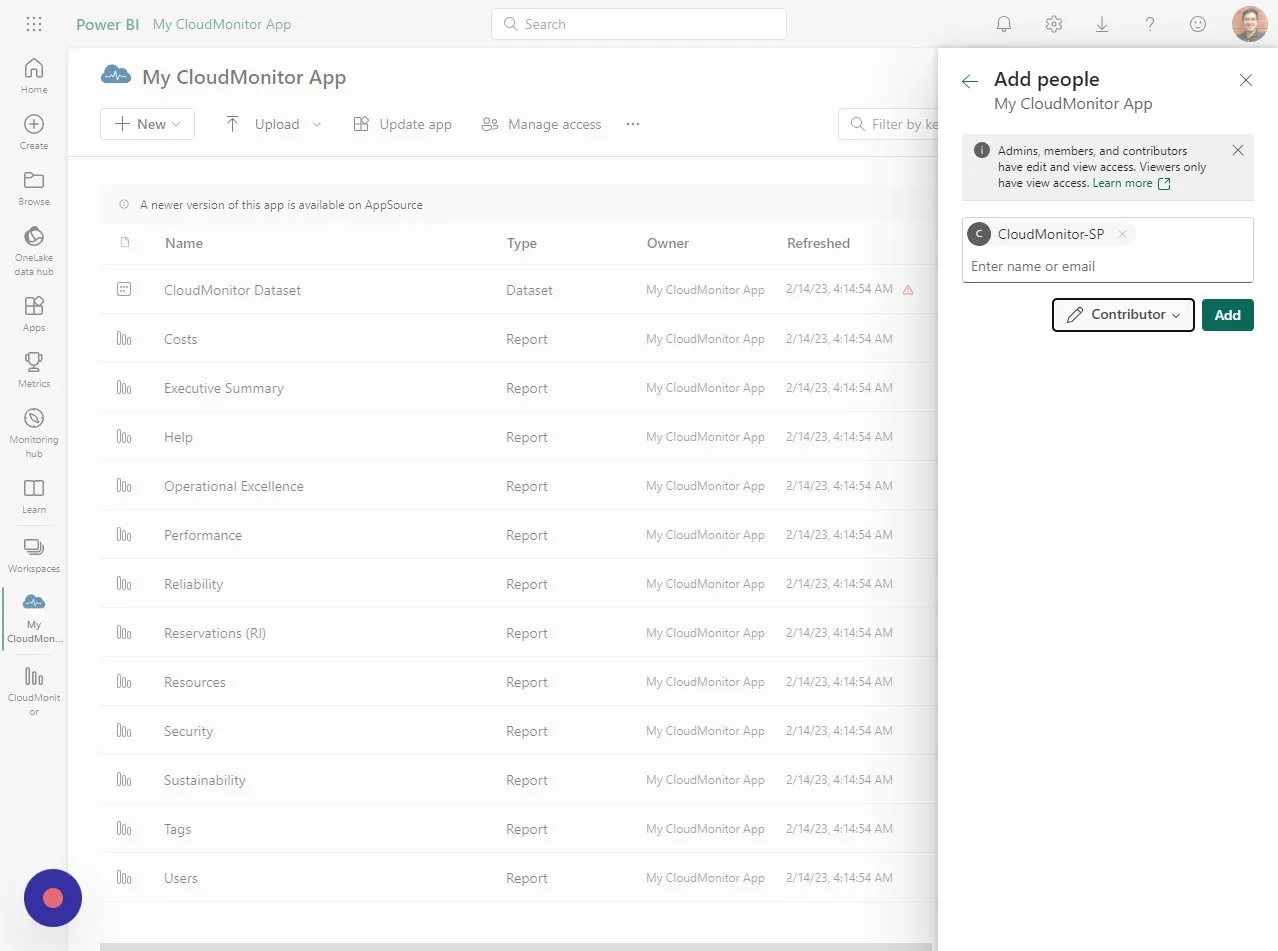Image resolution: width=1278 pixels, height=951 pixels.
Task: Open the Users report
Action: (x=181, y=878)
